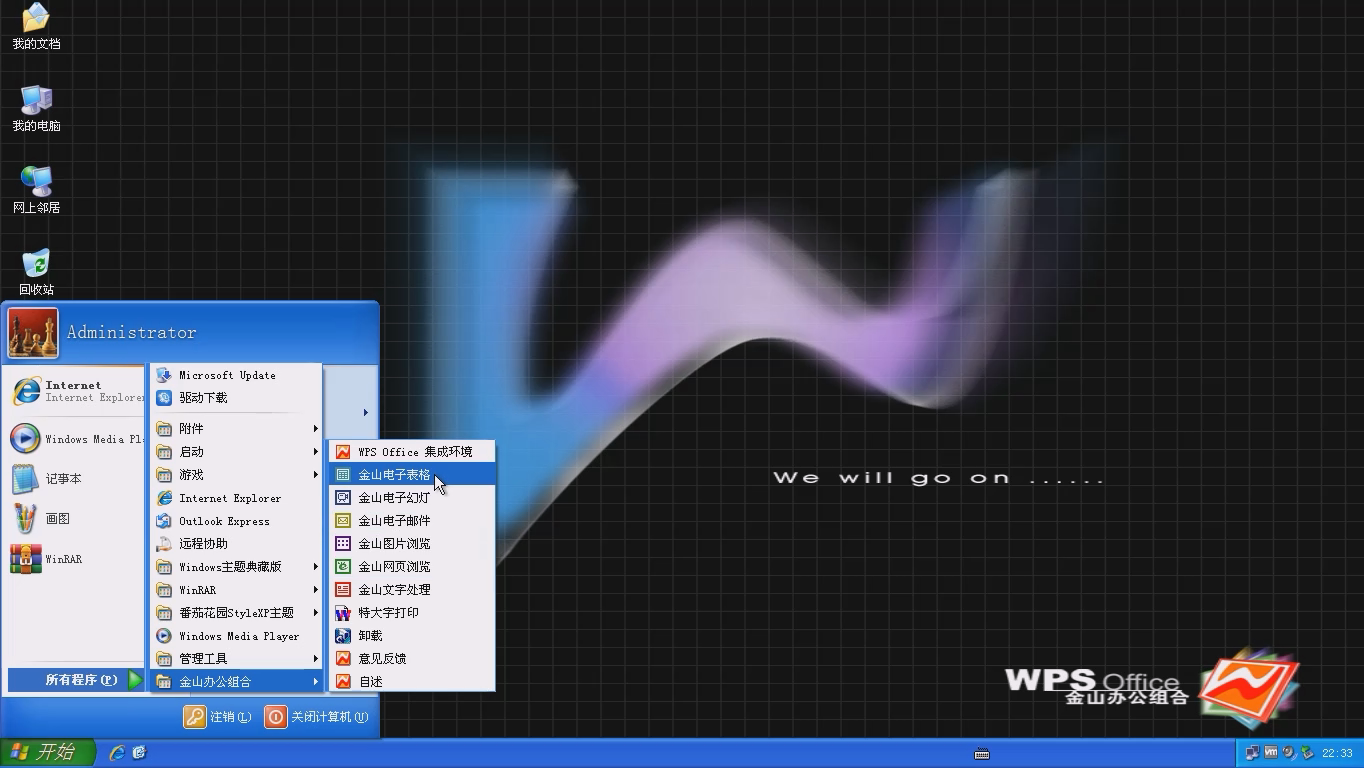Click the 网上邻居 desktop icon
This screenshot has height=768, width=1364.
pos(36,190)
